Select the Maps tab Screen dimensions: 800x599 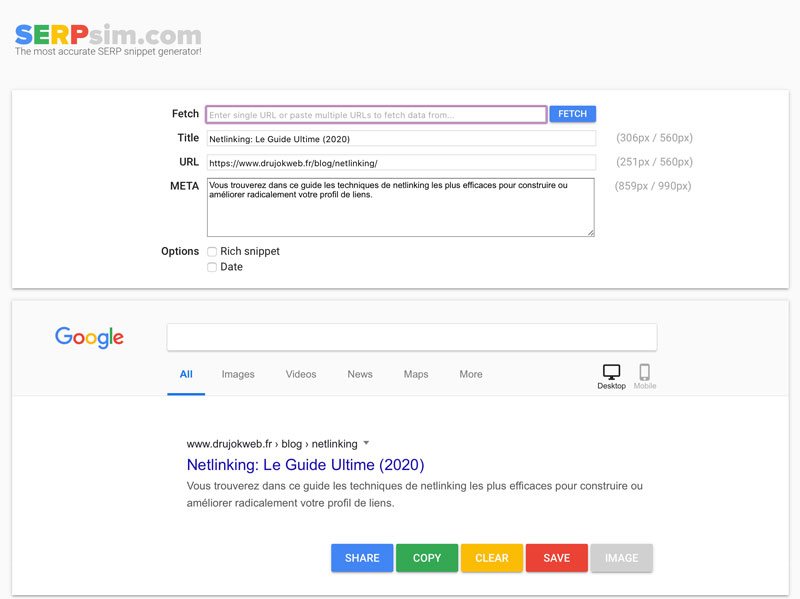click(416, 374)
